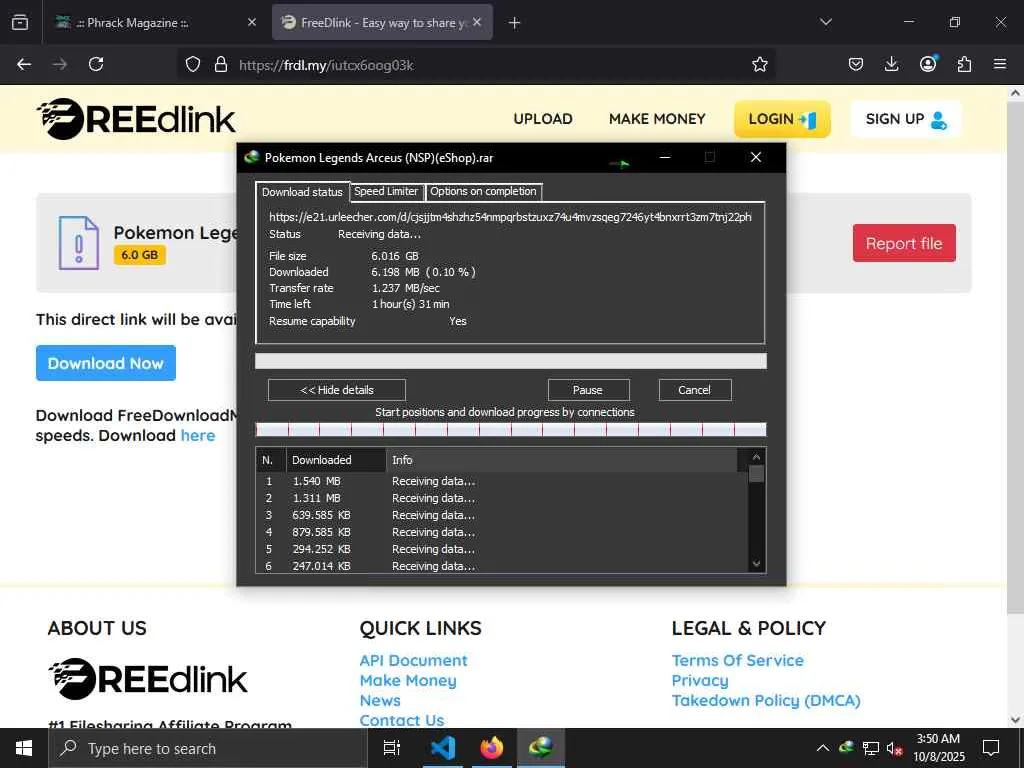Click connections list scroll down arrow
Viewport: 1024px width, 768px height.
[x=756, y=564]
